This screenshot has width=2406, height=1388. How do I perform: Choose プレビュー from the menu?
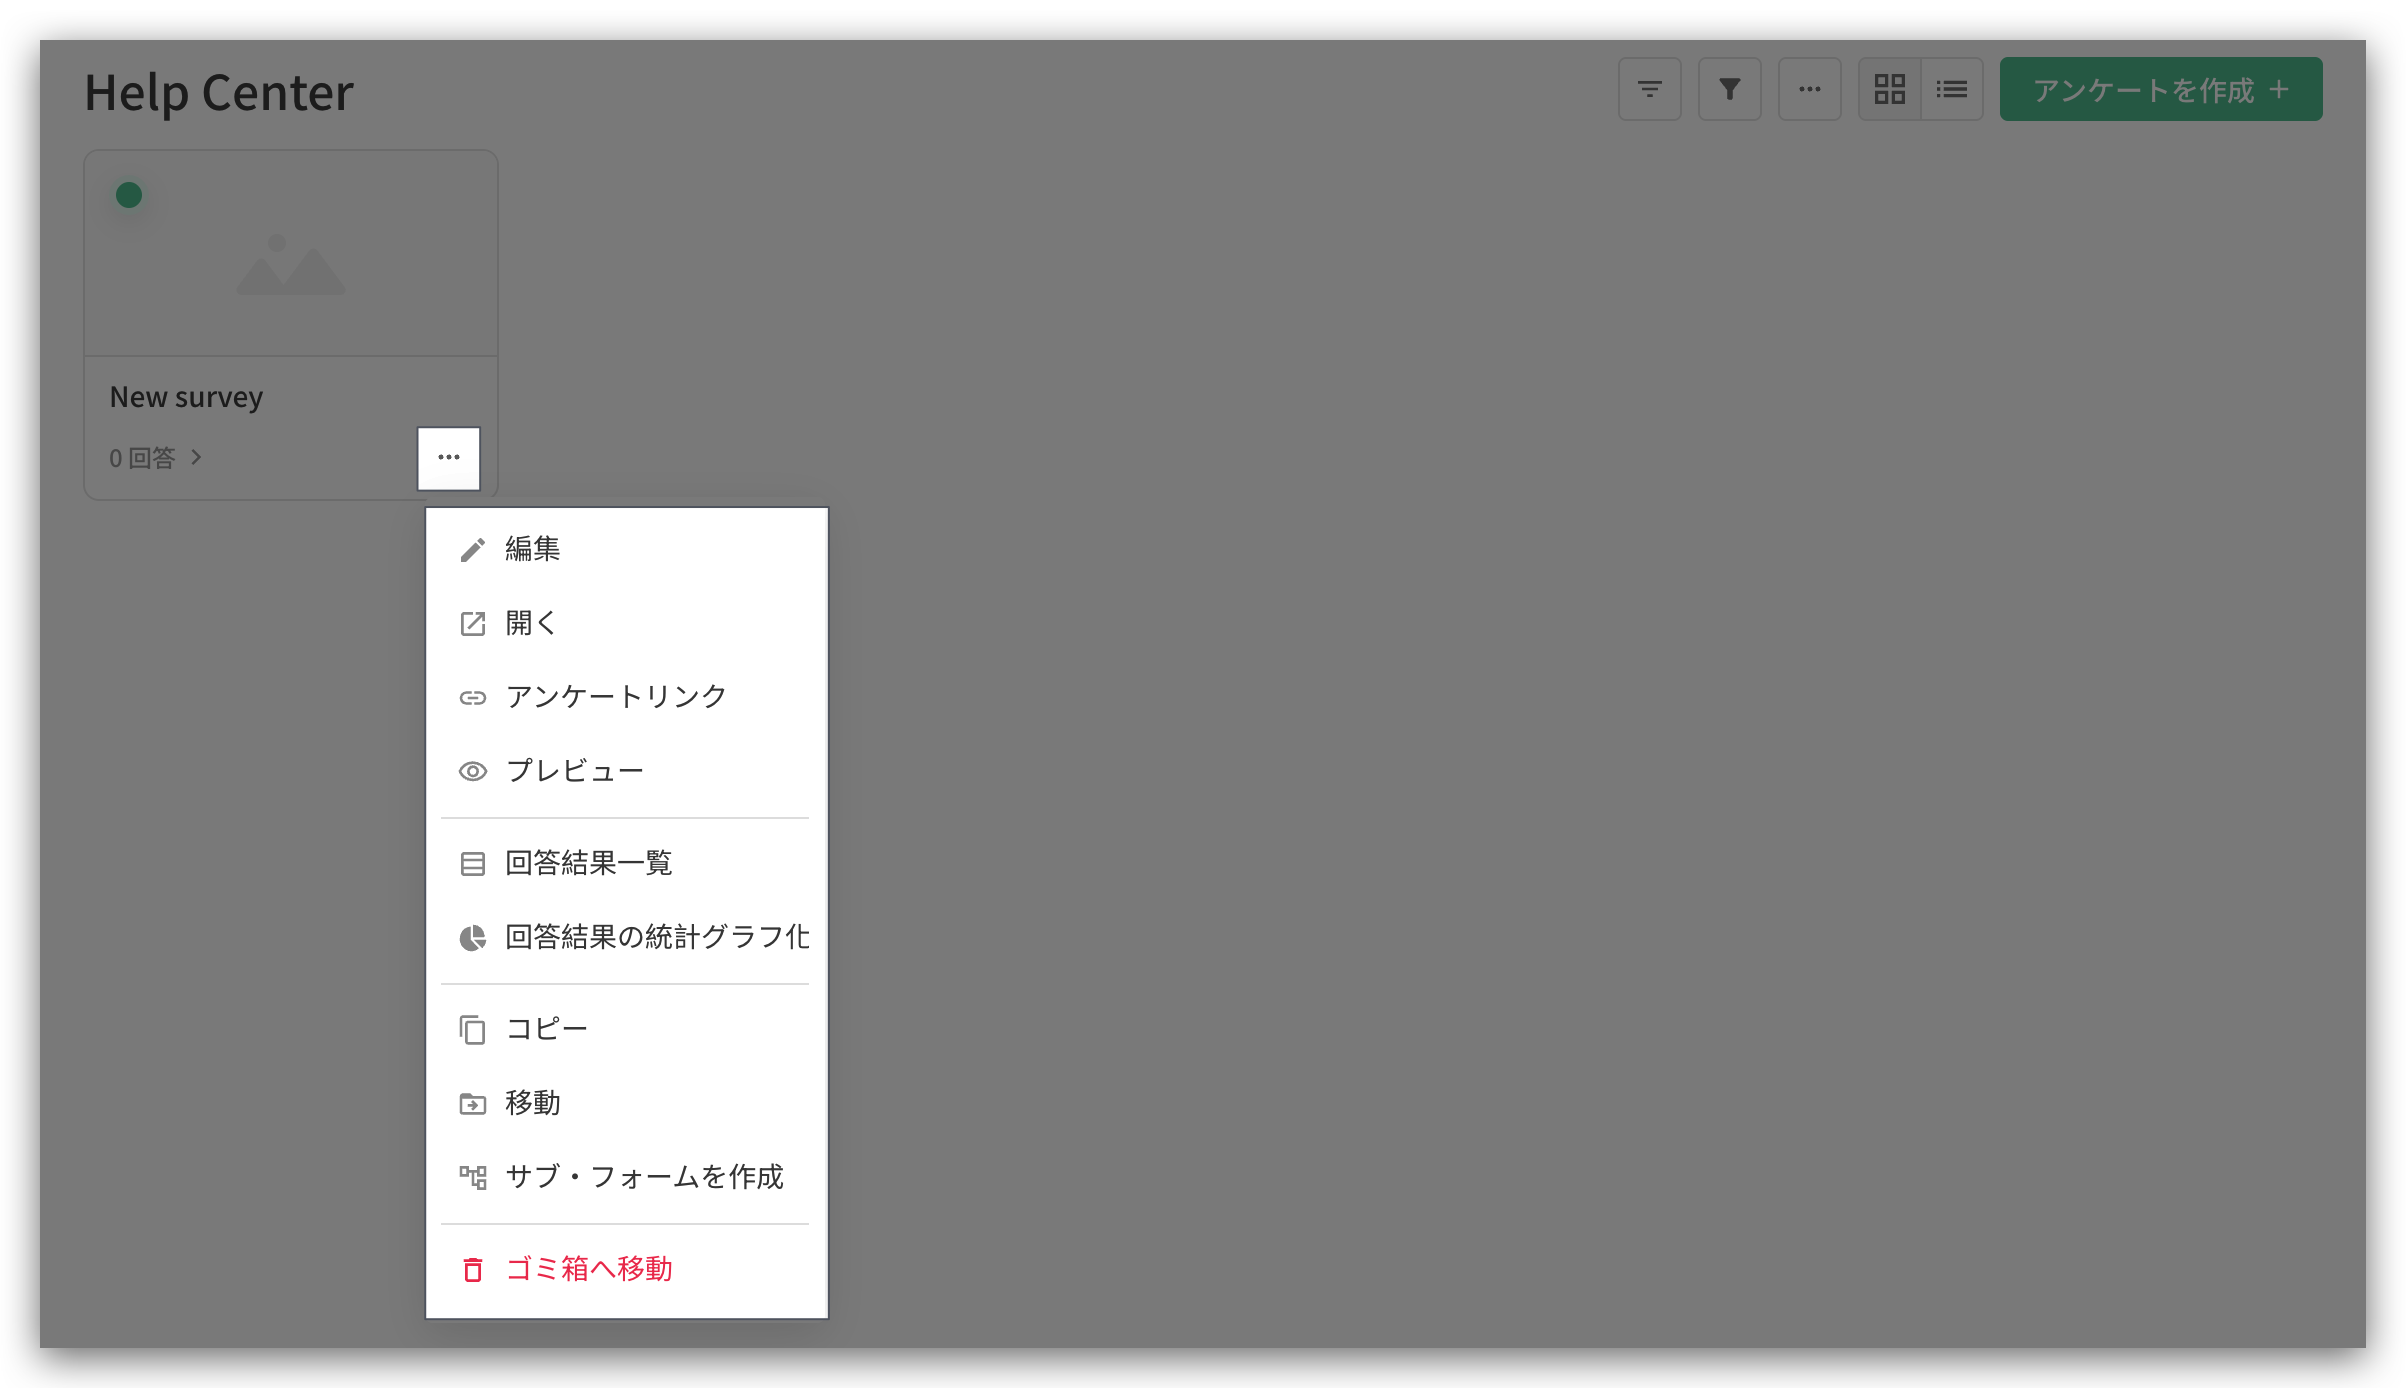(626, 771)
